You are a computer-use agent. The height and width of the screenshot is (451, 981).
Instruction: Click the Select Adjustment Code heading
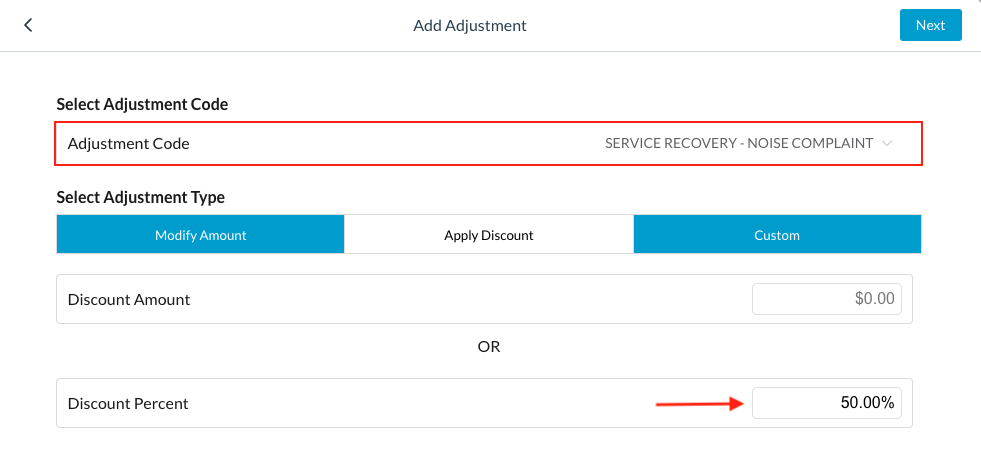142,104
